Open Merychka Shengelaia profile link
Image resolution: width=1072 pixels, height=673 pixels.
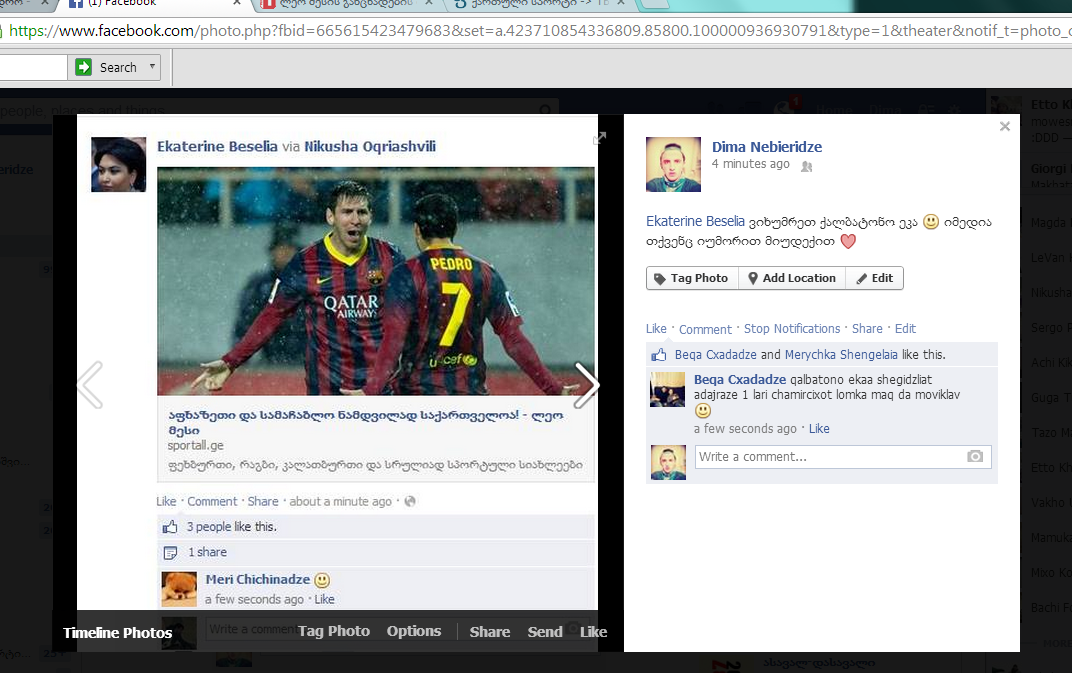point(841,355)
